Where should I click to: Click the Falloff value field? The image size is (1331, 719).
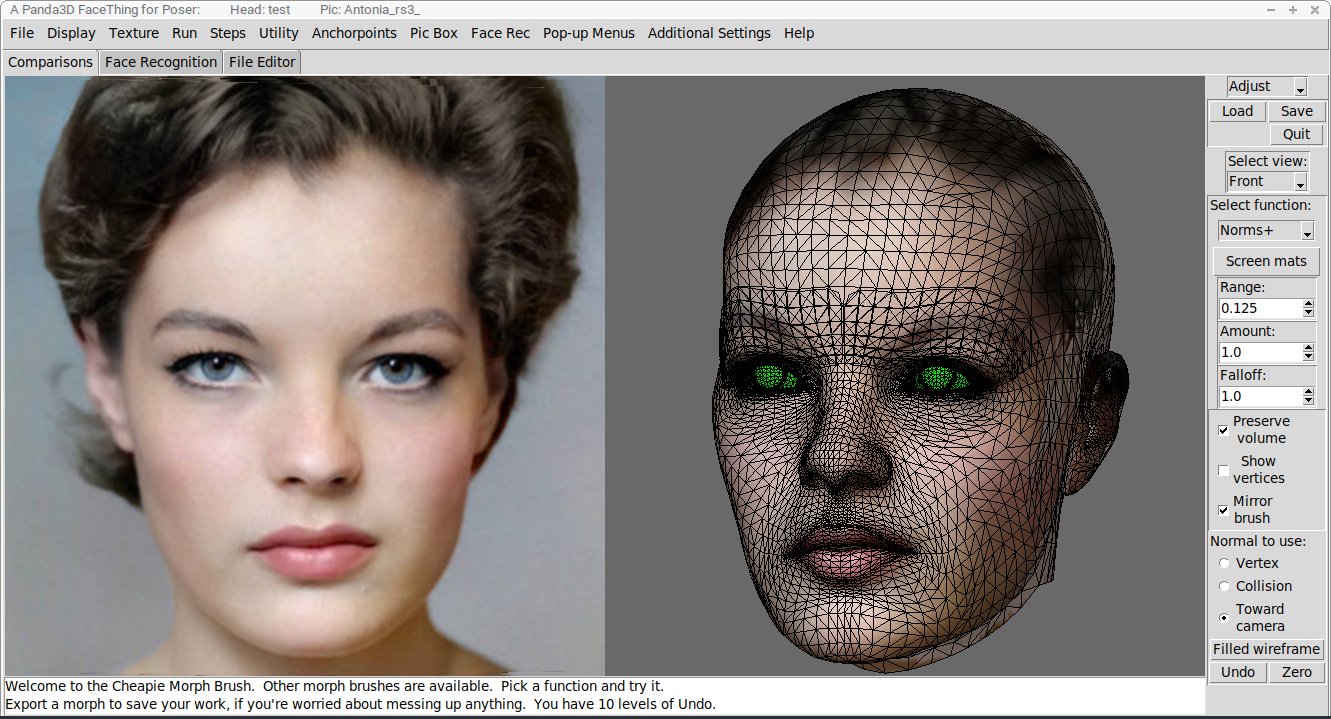1259,396
